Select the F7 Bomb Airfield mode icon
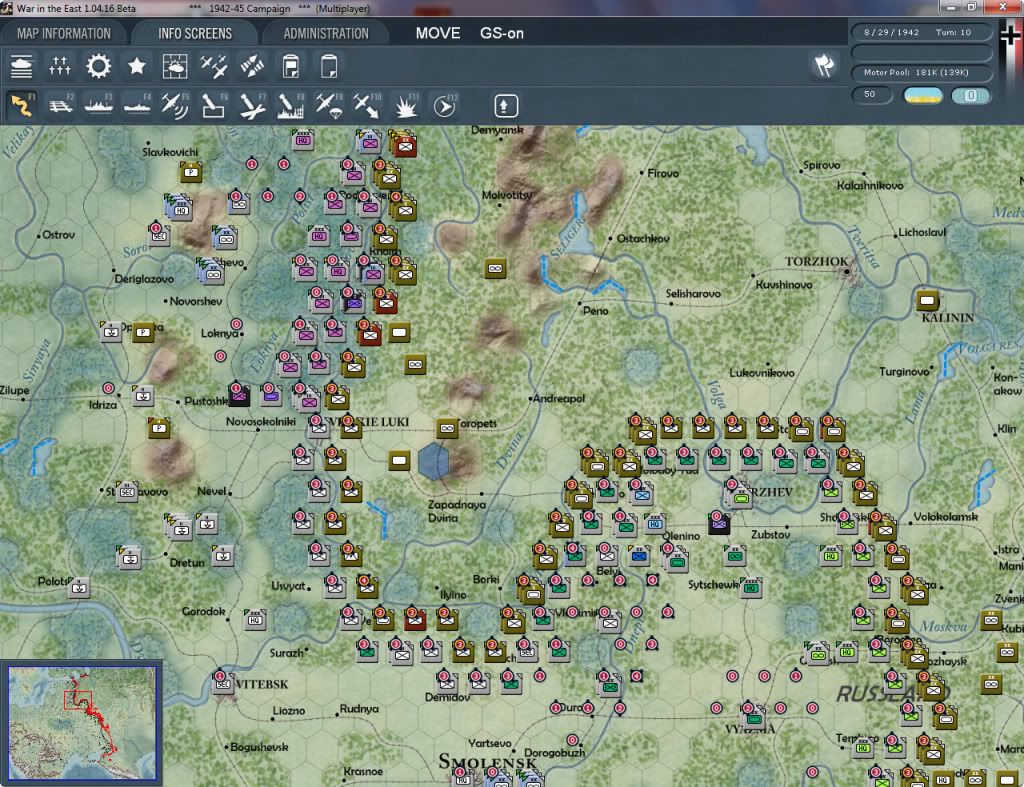Screen dimensions: 1024x787 tap(252, 105)
